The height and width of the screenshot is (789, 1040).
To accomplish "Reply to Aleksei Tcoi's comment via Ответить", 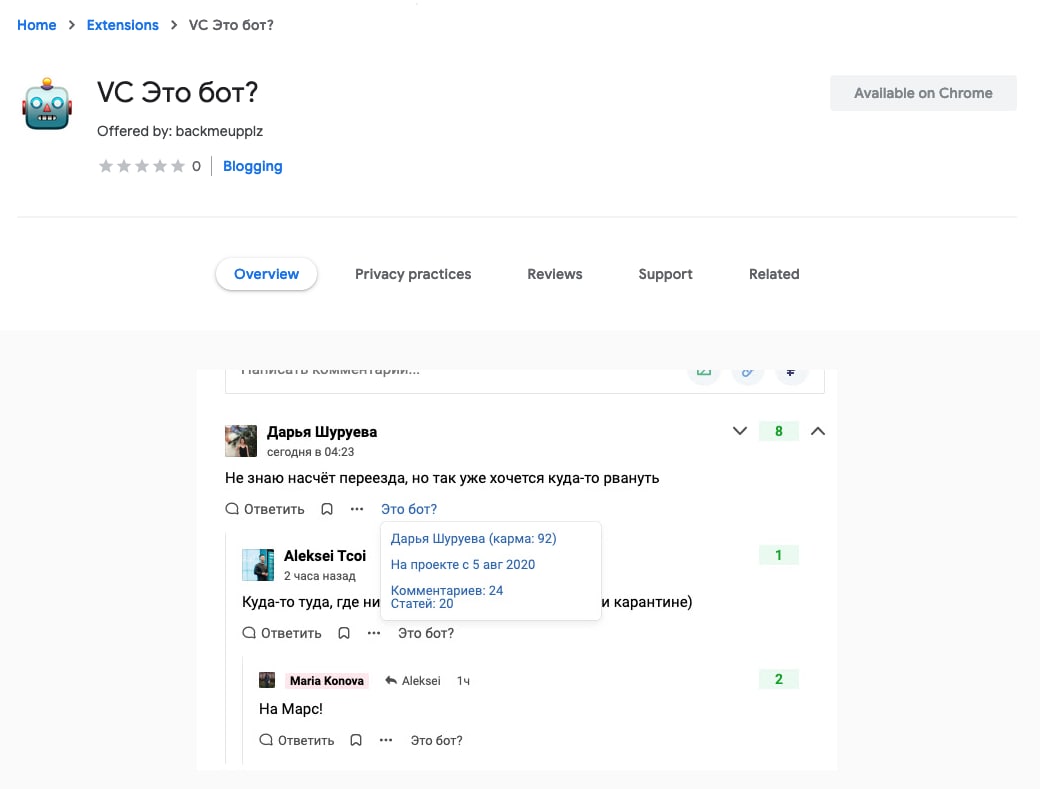I will 282,633.
